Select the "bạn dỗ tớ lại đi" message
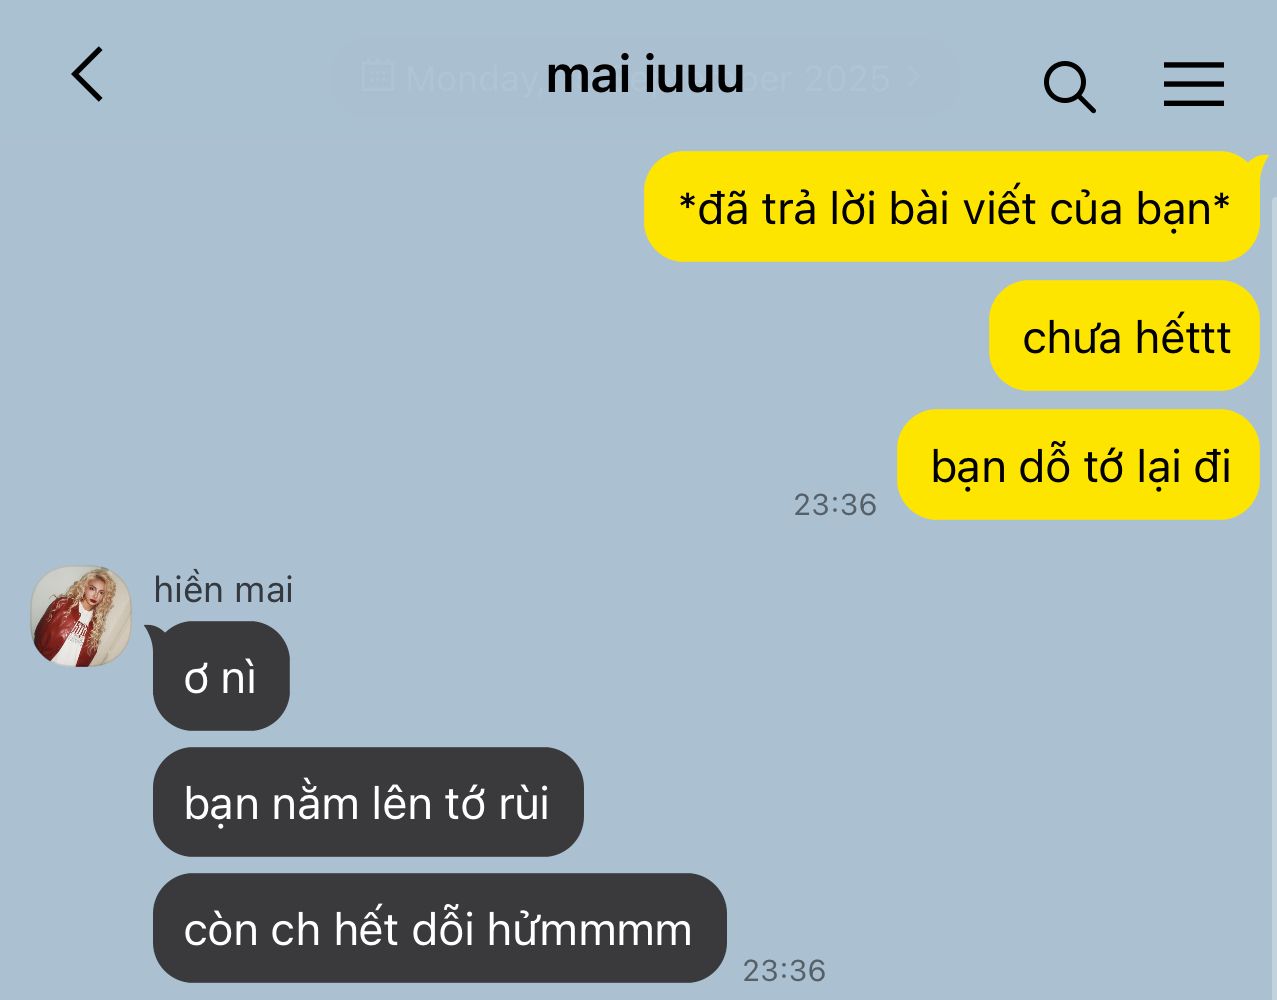Viewport: 1277px width, 1000px height. coord(1079,465)
